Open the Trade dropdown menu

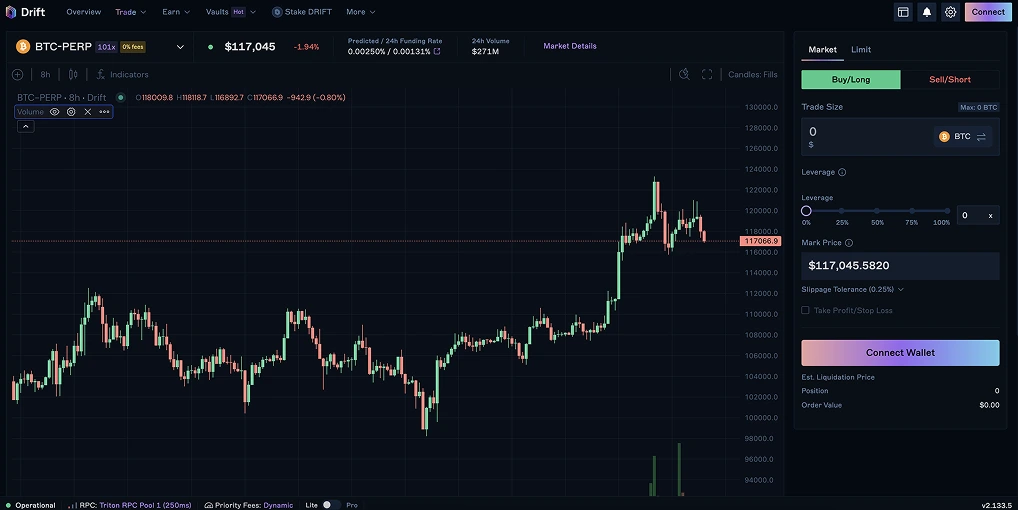(130, 12)
